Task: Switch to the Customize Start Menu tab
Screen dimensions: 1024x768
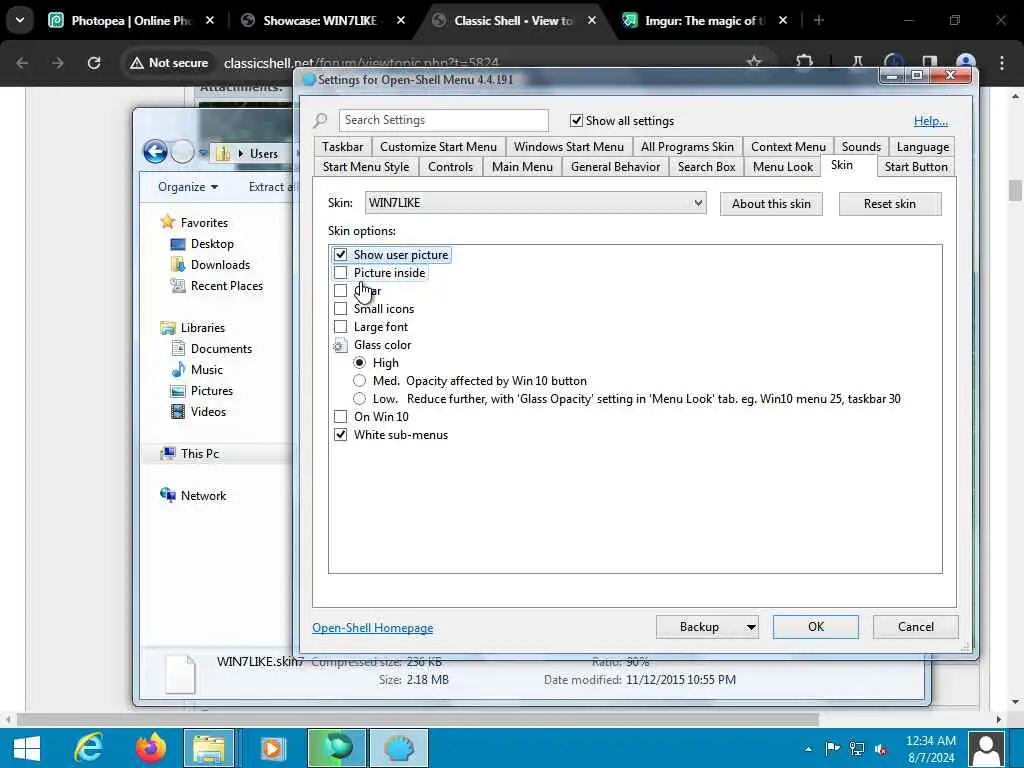Action: pyautogui.click(x=438, y=147)
